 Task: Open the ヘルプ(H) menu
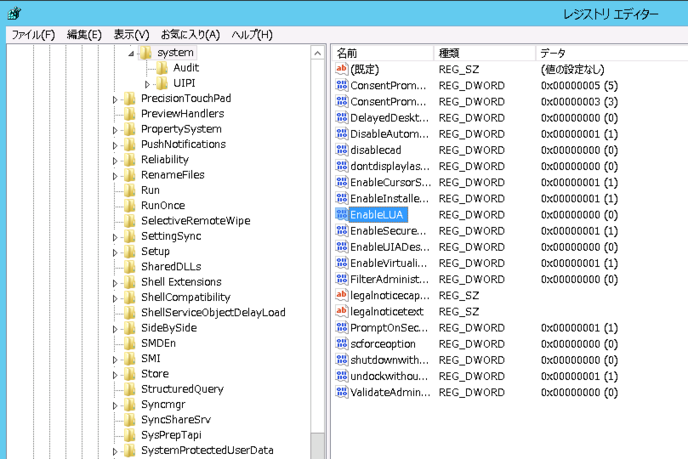[x=252, y=35]
